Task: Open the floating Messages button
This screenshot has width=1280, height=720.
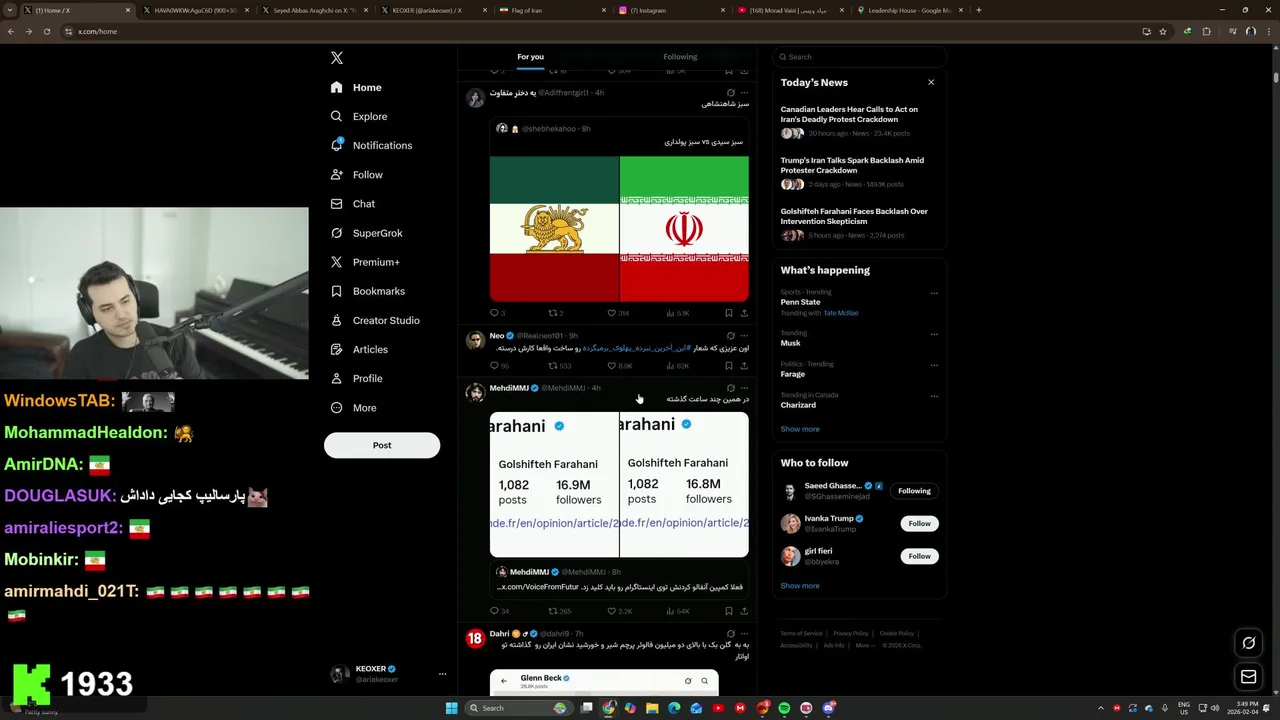Action: tap(1248, 677)
